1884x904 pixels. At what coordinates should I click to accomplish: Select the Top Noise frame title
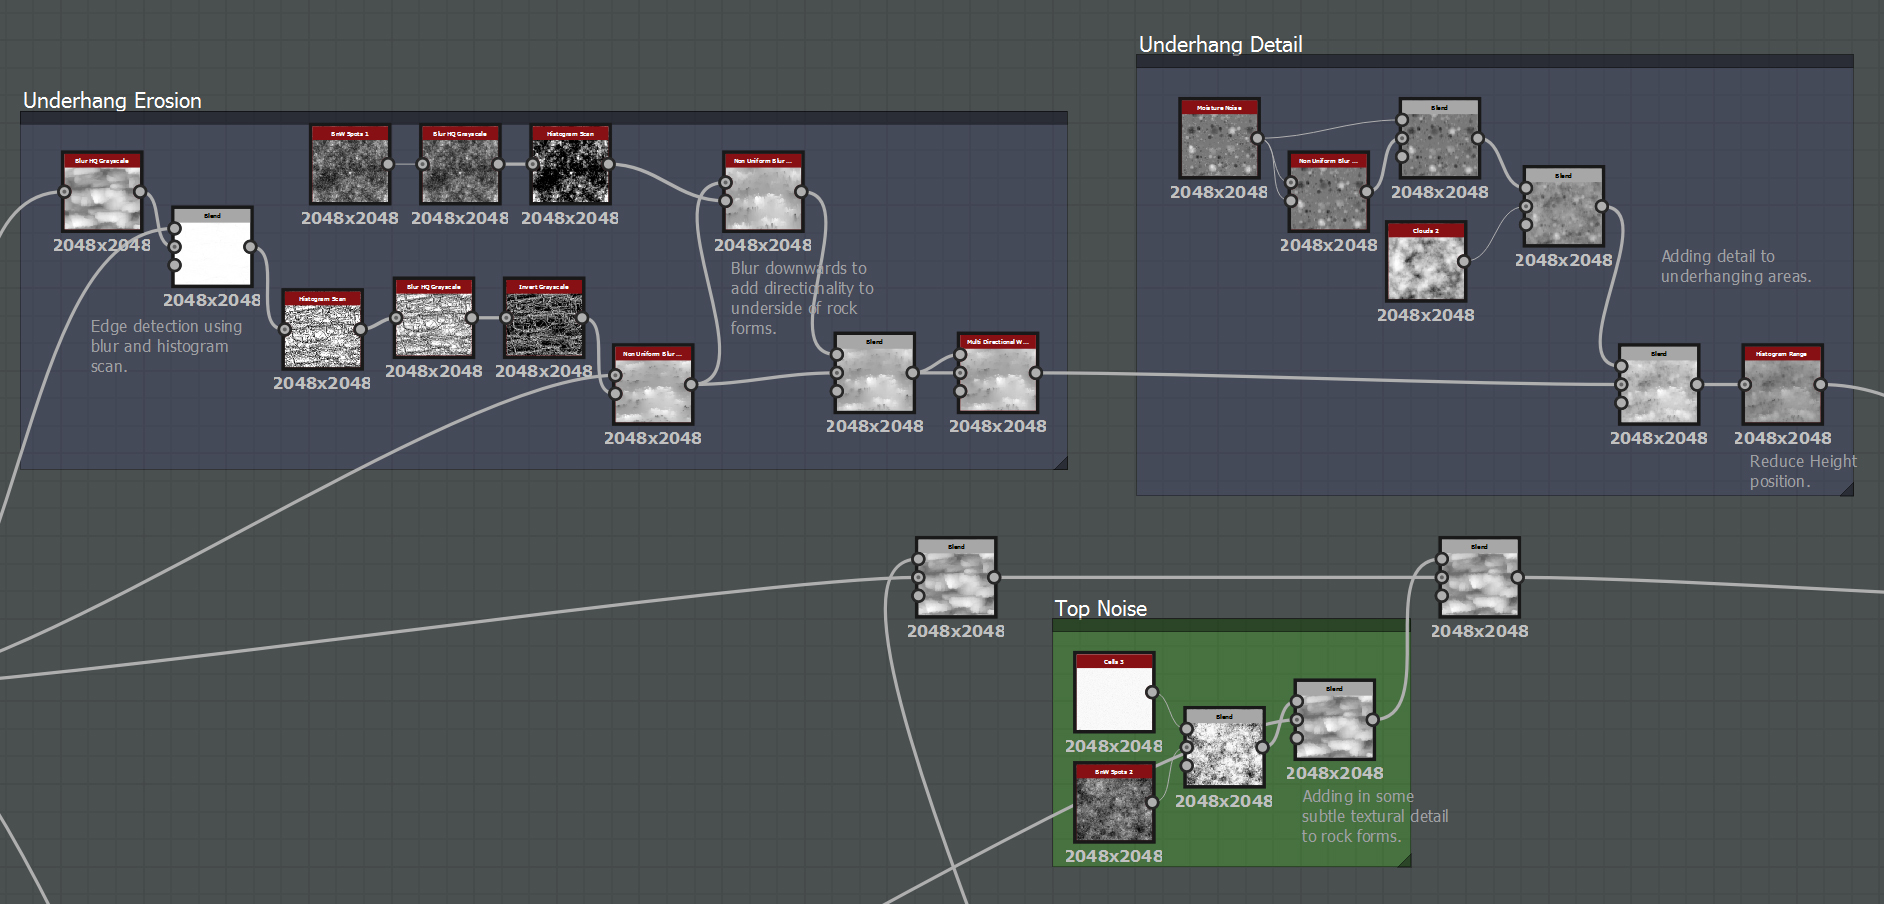click(1101, 608)
